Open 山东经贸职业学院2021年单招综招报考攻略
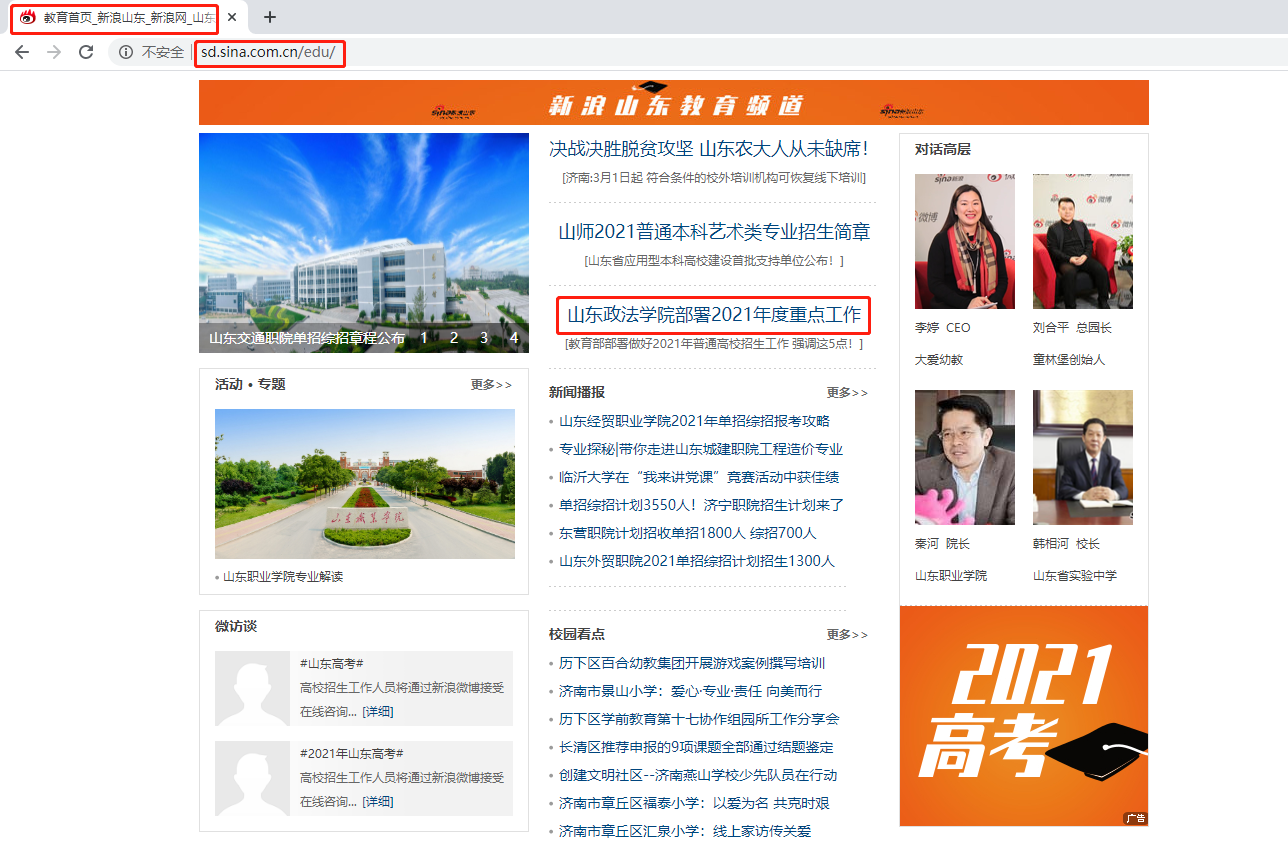 pos(694,421)
